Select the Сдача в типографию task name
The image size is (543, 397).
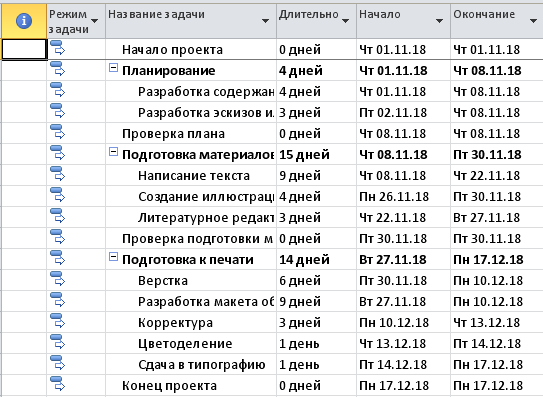point(202,365)
